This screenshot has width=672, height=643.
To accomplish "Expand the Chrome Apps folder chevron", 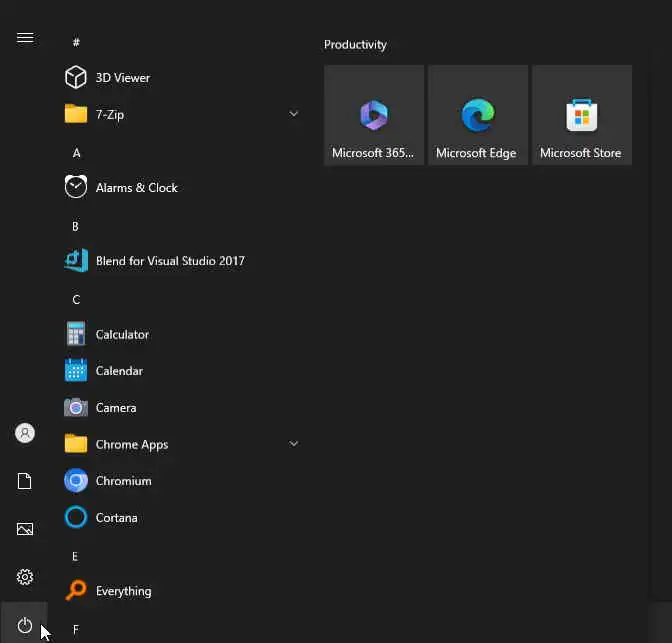I will click(x=294, y=444).
